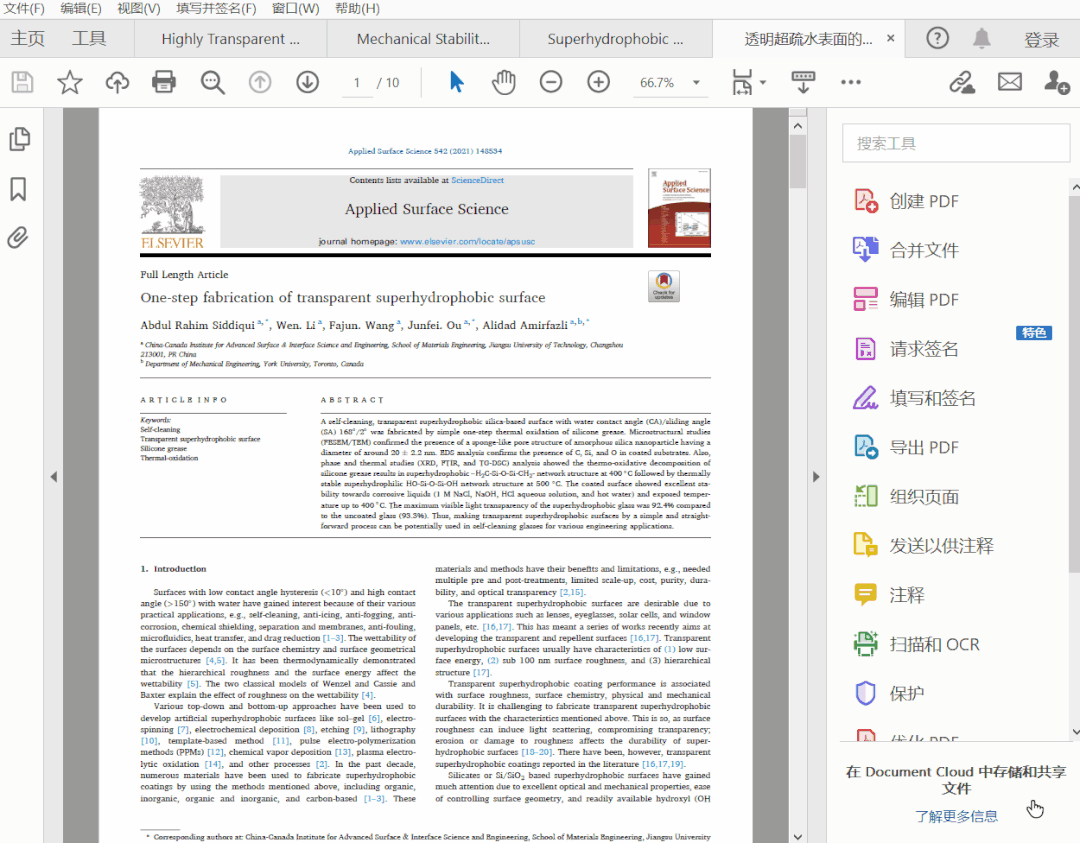
Task: Collapse the right tools pane arrow
Action: coord(816,477)
